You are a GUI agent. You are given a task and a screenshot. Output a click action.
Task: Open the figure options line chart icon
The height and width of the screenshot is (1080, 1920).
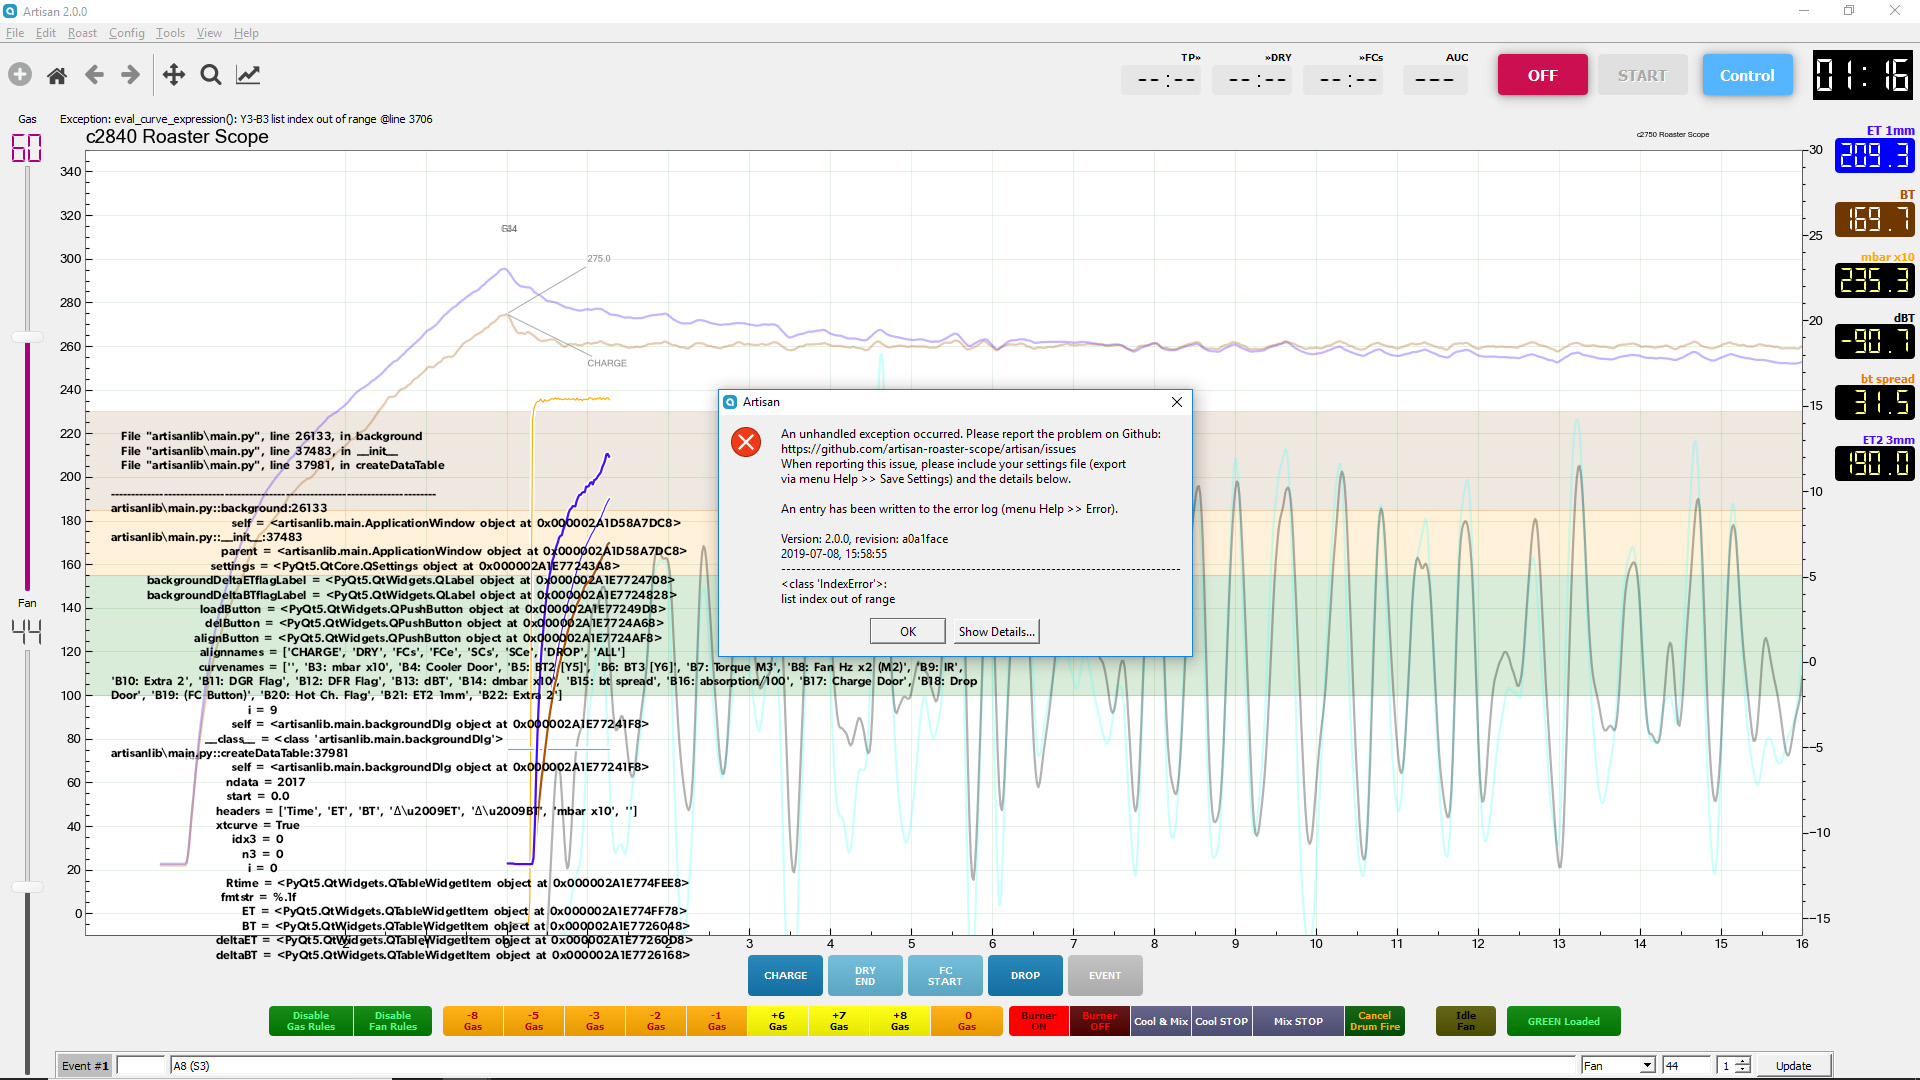248,75
